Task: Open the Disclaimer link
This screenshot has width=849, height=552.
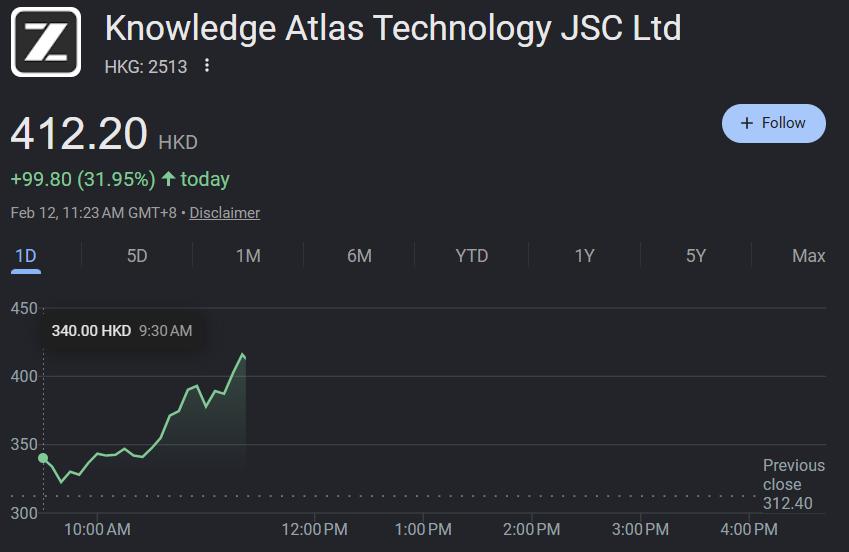Action: (225, 213)
